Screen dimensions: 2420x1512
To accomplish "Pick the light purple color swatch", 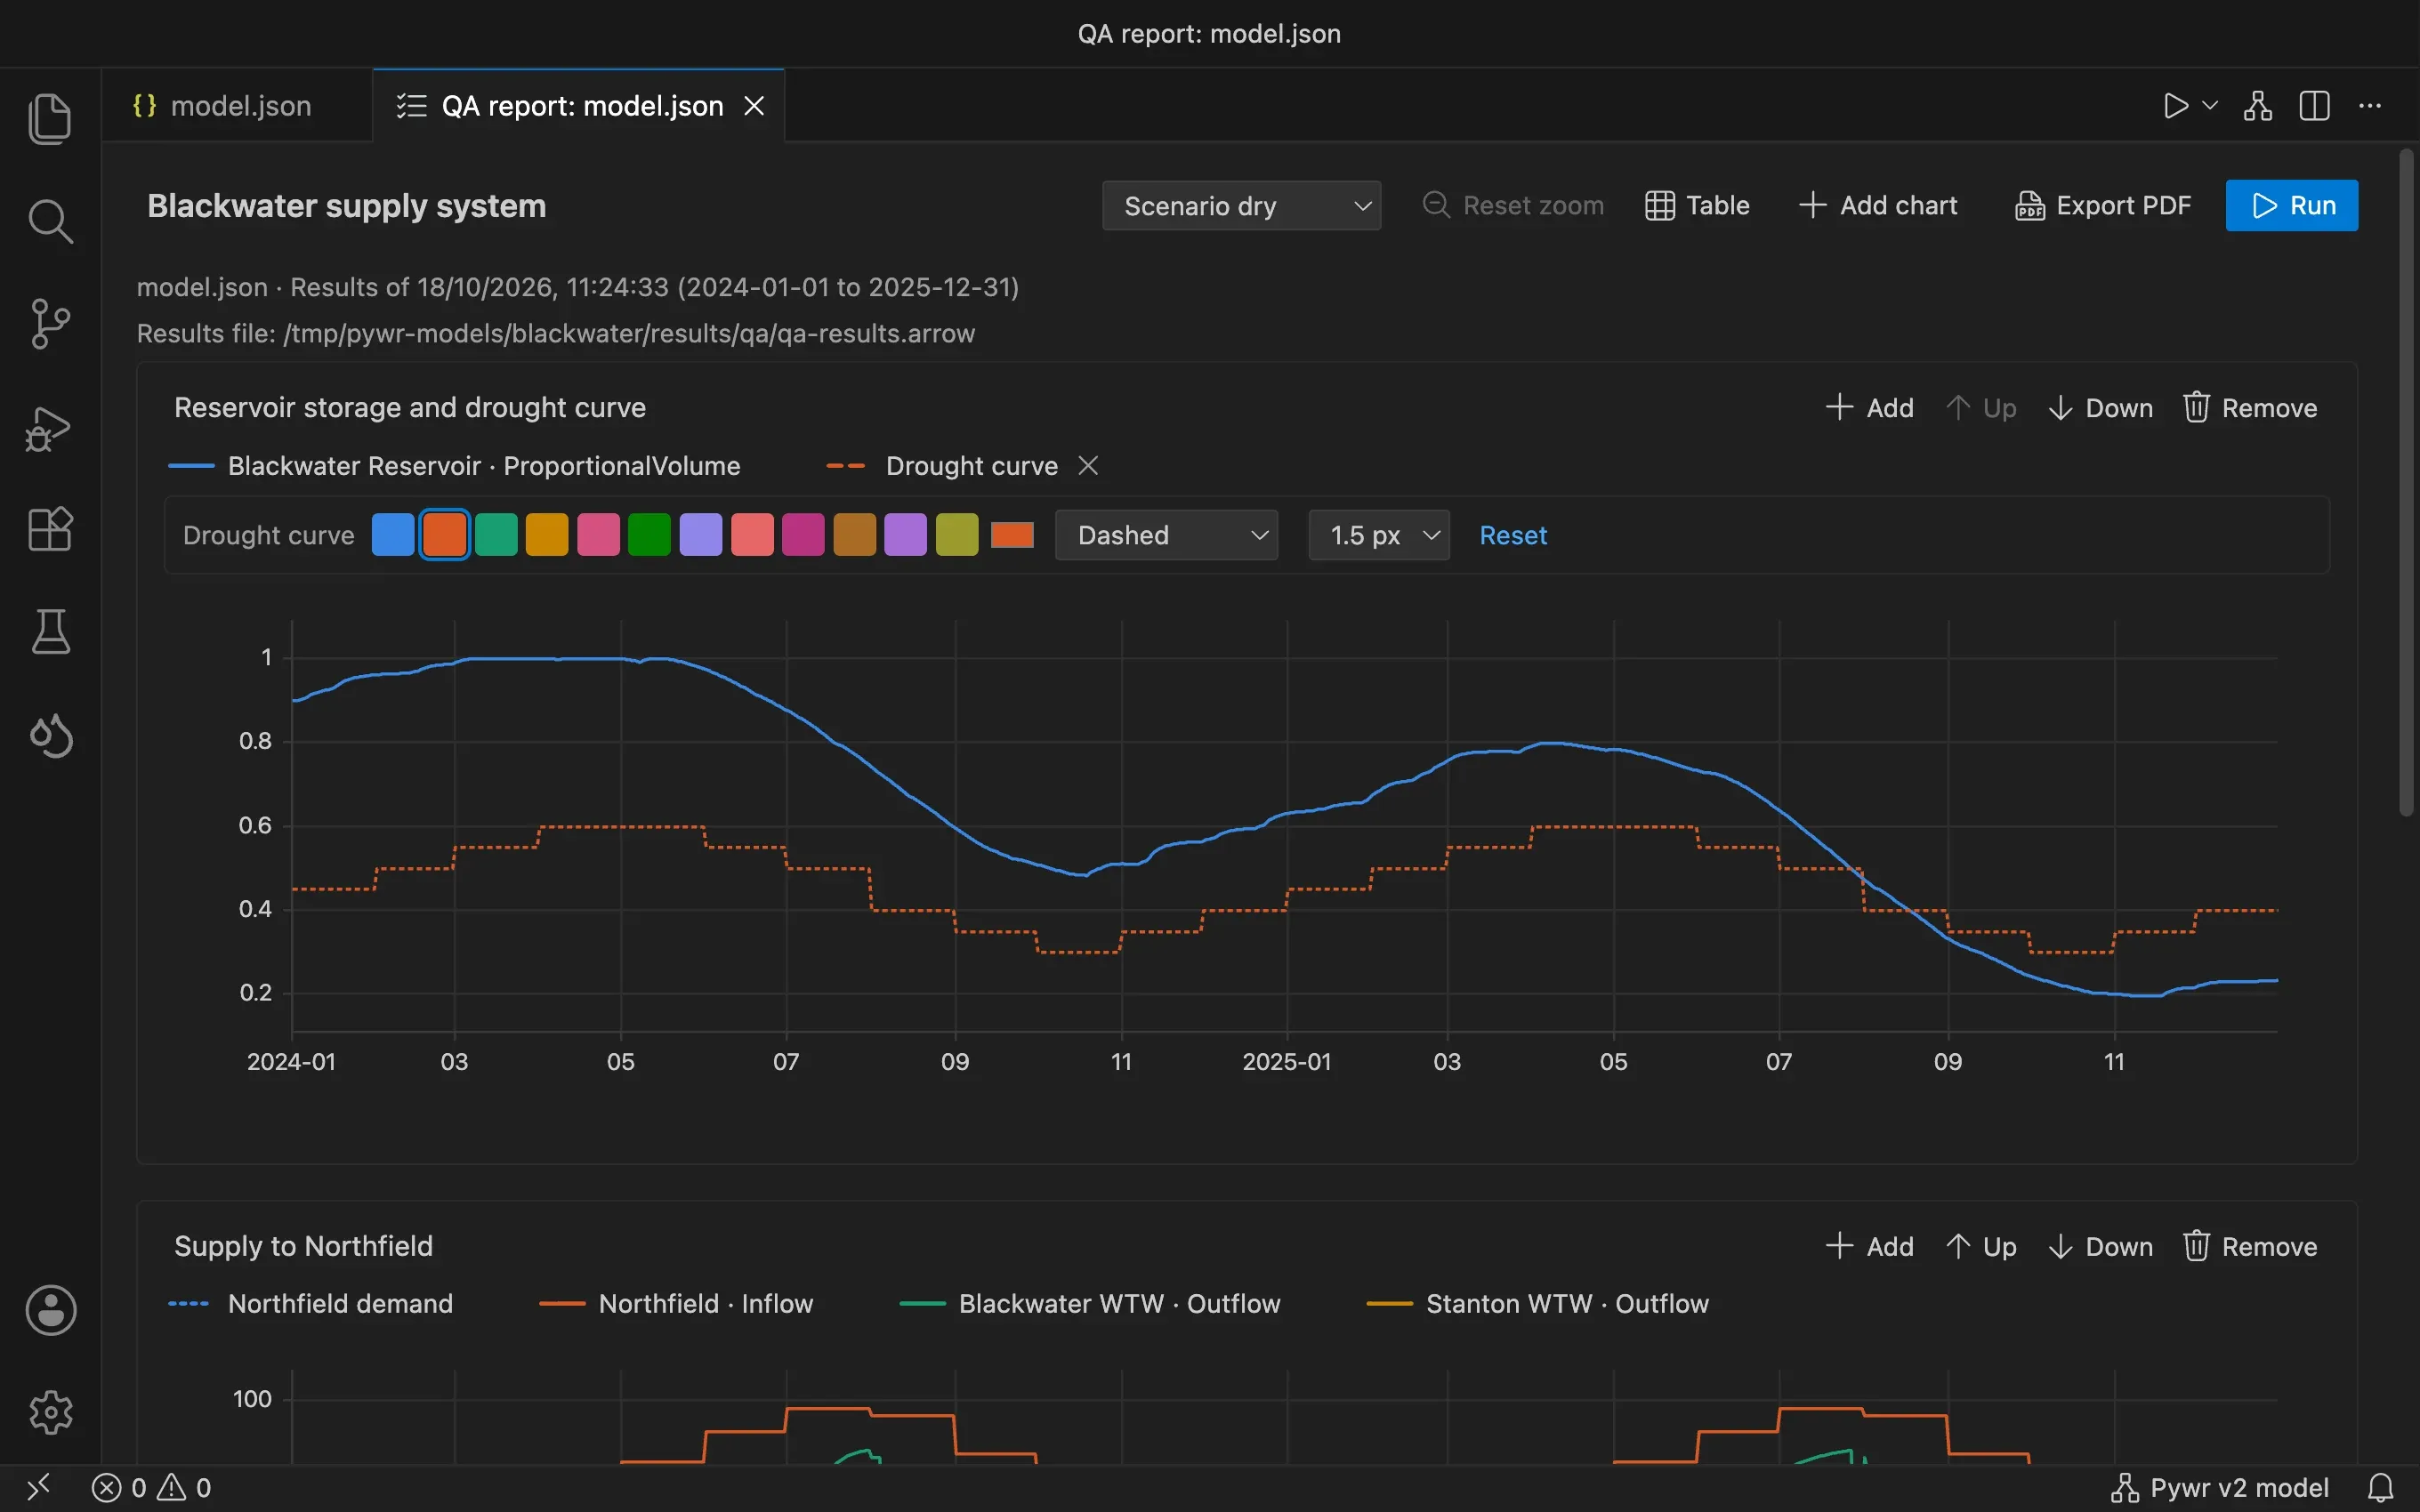I will click(x=906, y=535).
